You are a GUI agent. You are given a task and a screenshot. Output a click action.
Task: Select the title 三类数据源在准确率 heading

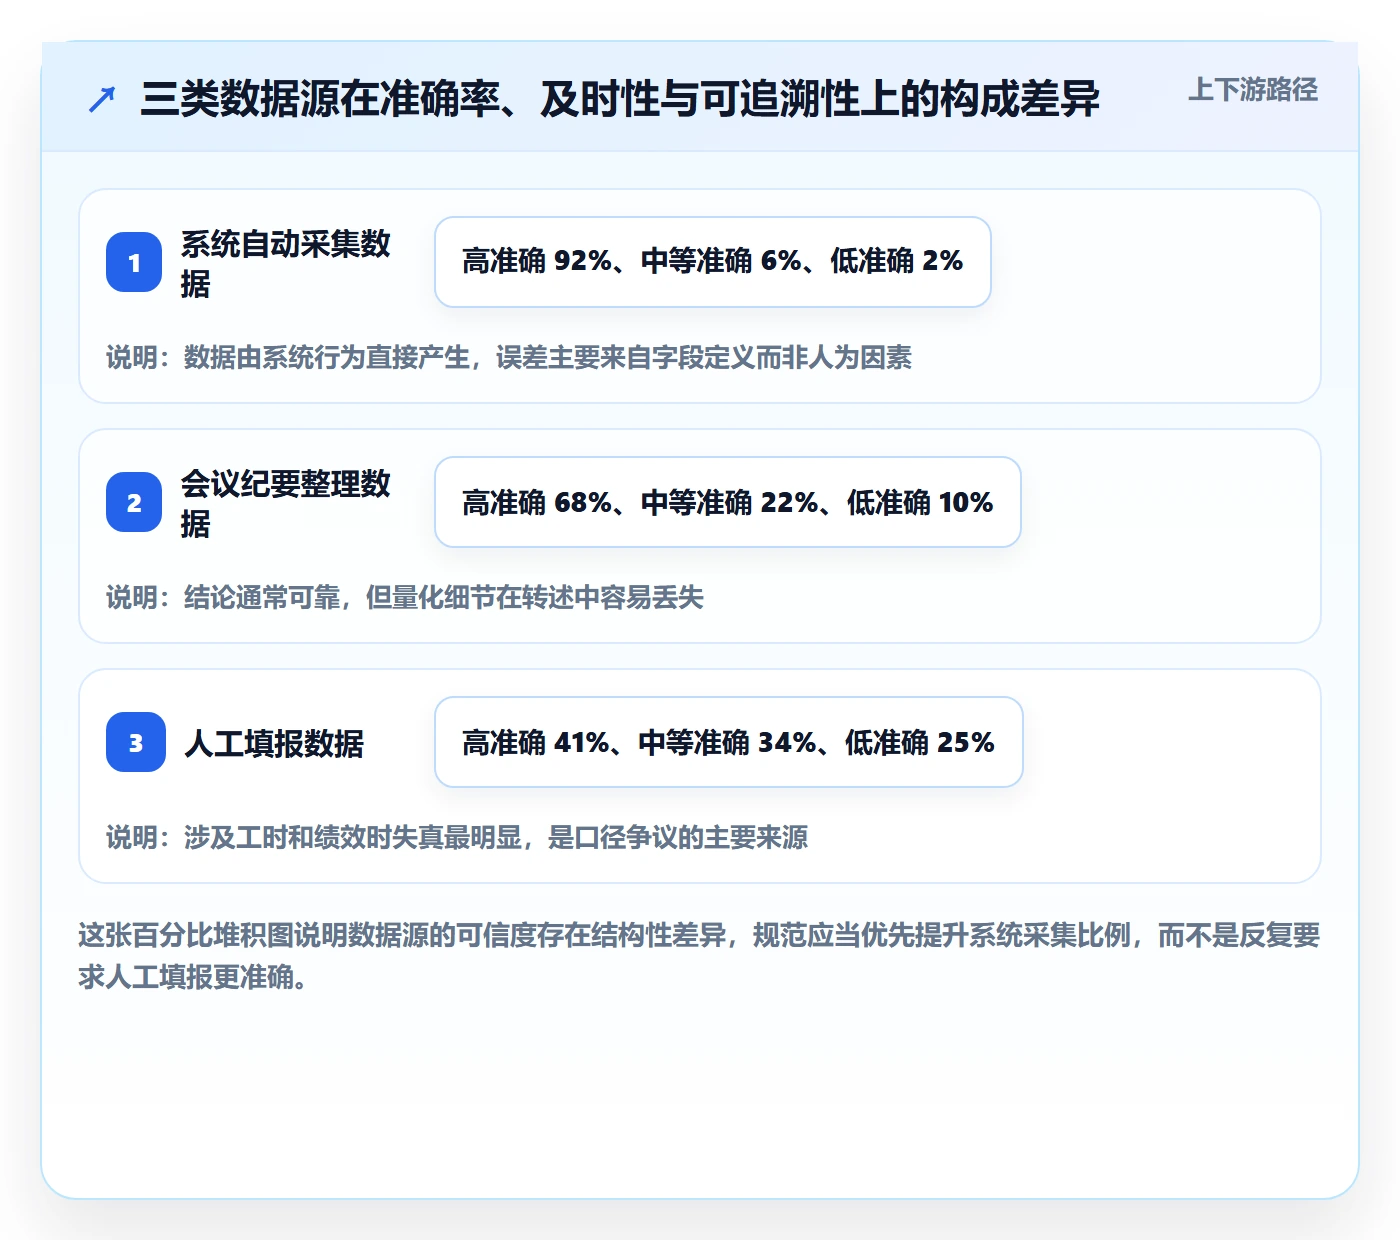point(620,99)
